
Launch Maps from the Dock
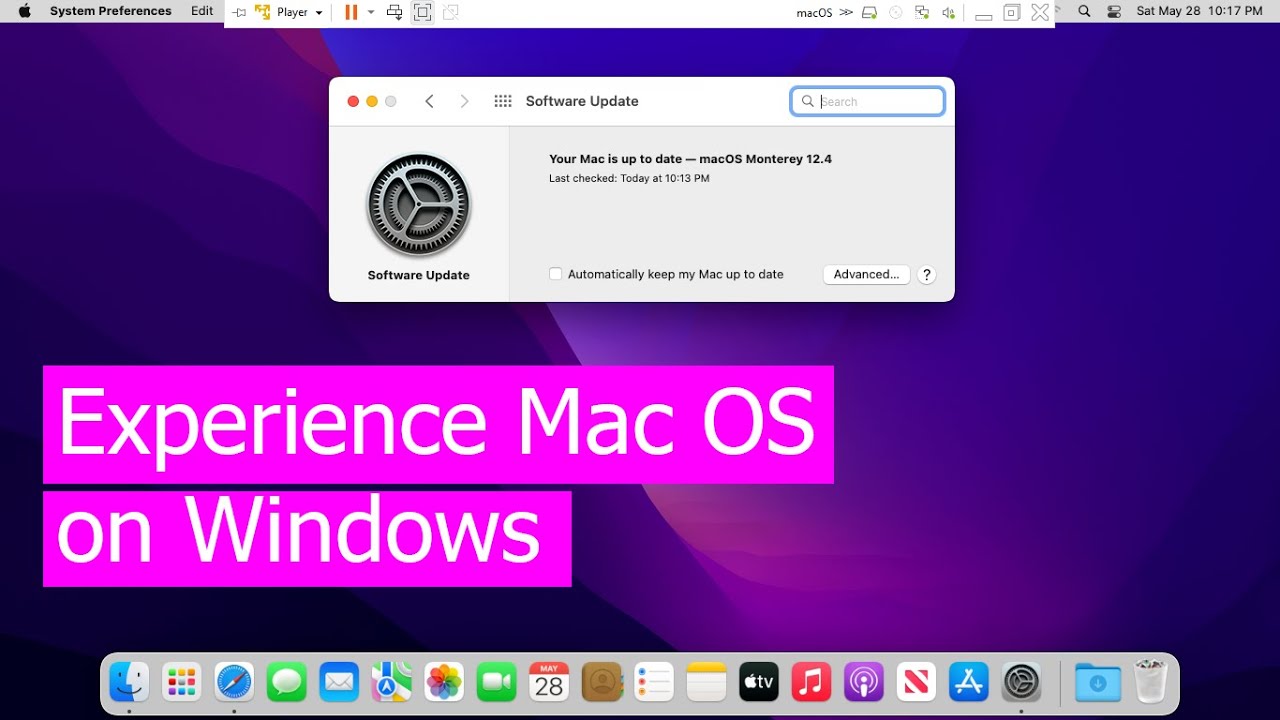(x=392, y=682)
